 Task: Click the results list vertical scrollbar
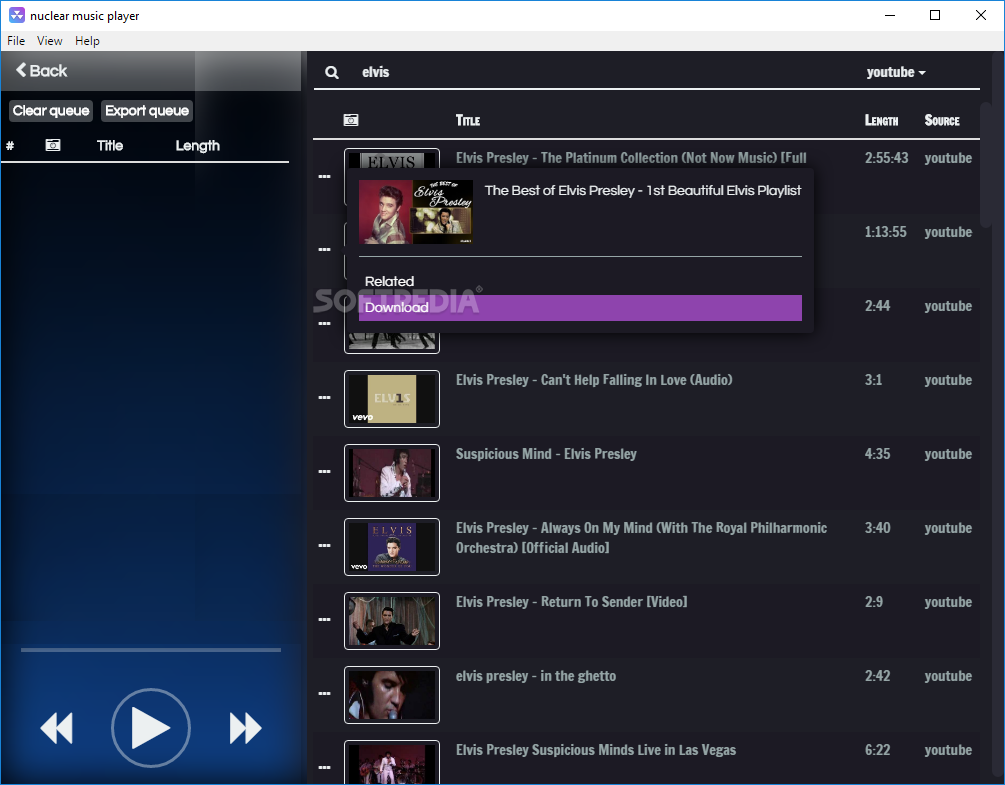(x=986, y=163)
